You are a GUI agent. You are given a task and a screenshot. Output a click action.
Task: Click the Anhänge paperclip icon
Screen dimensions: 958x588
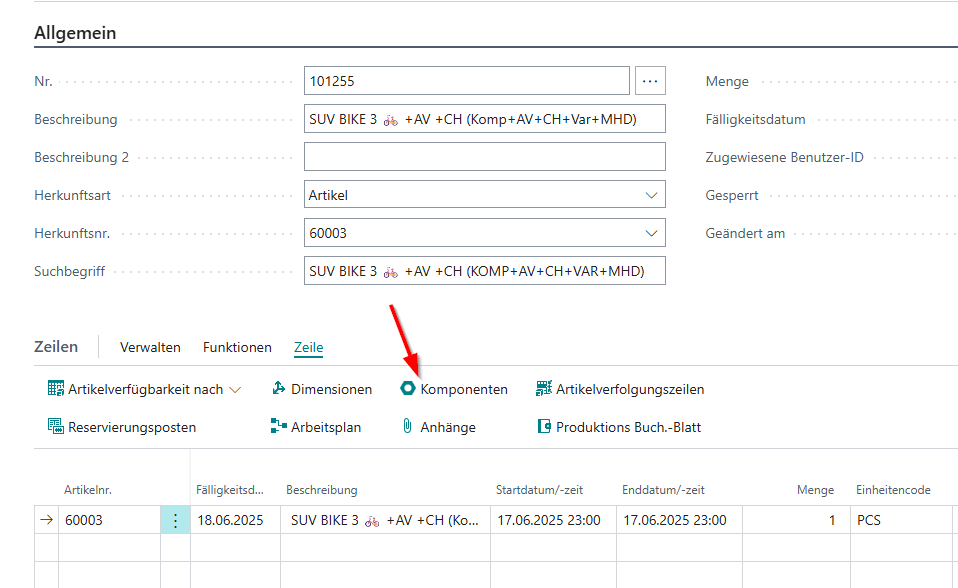coord(408,427)
